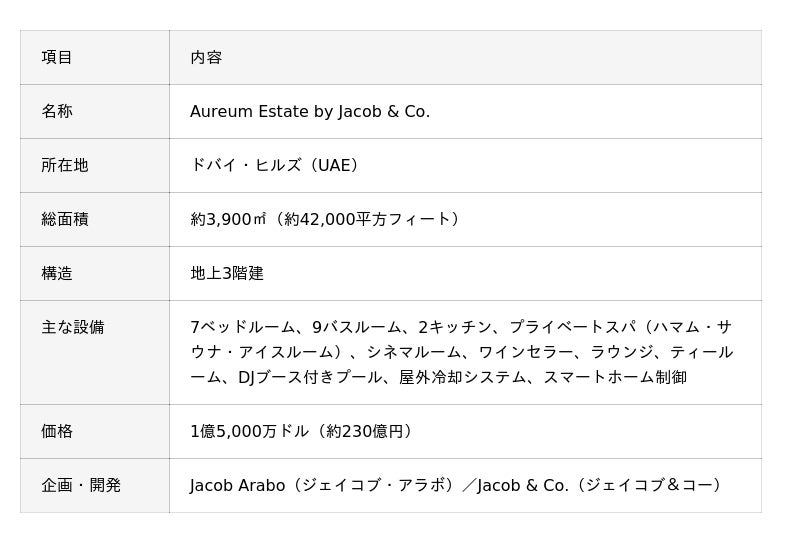The width and height of the screenshot is (800, 543).
Task: Select the 価格 row label
Action: coord(57,431)
